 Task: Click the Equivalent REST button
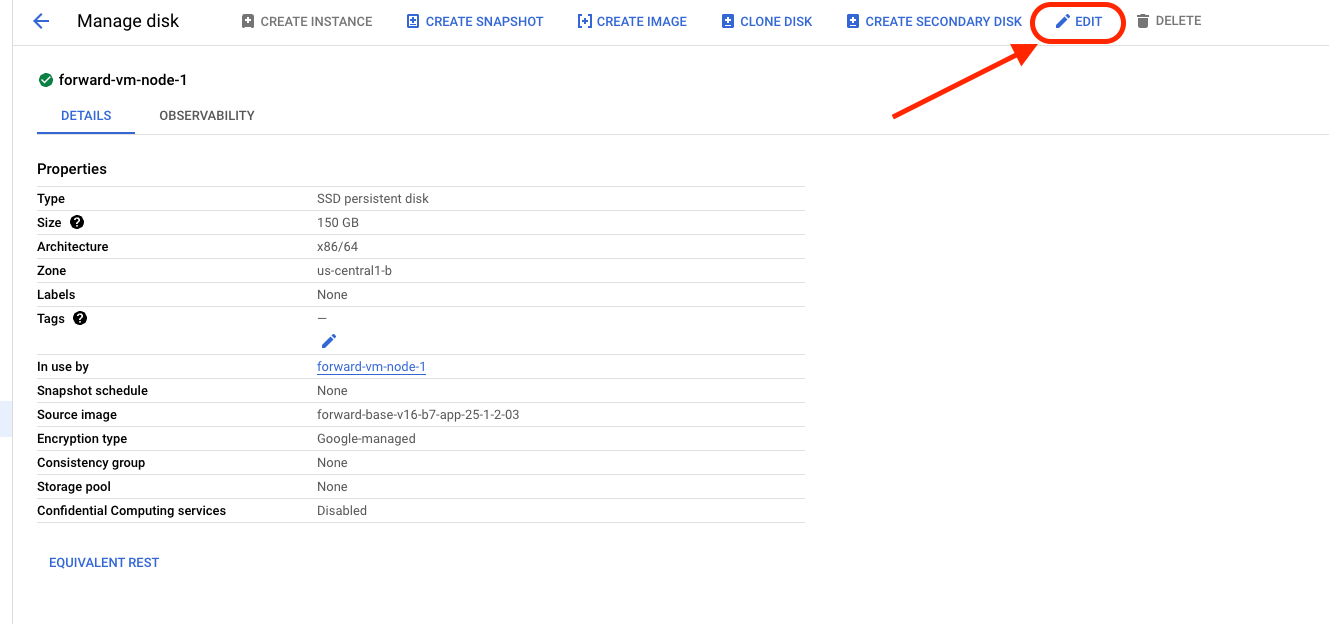104,563
